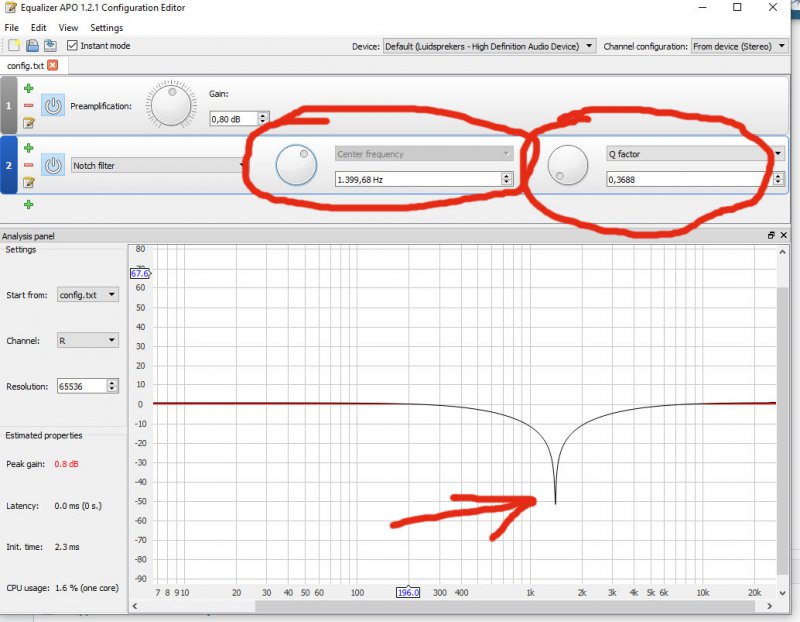This screenshot has height=622, width=800.
Task: Click the Q factor value field 0,3688
Action: coord(689,179)
